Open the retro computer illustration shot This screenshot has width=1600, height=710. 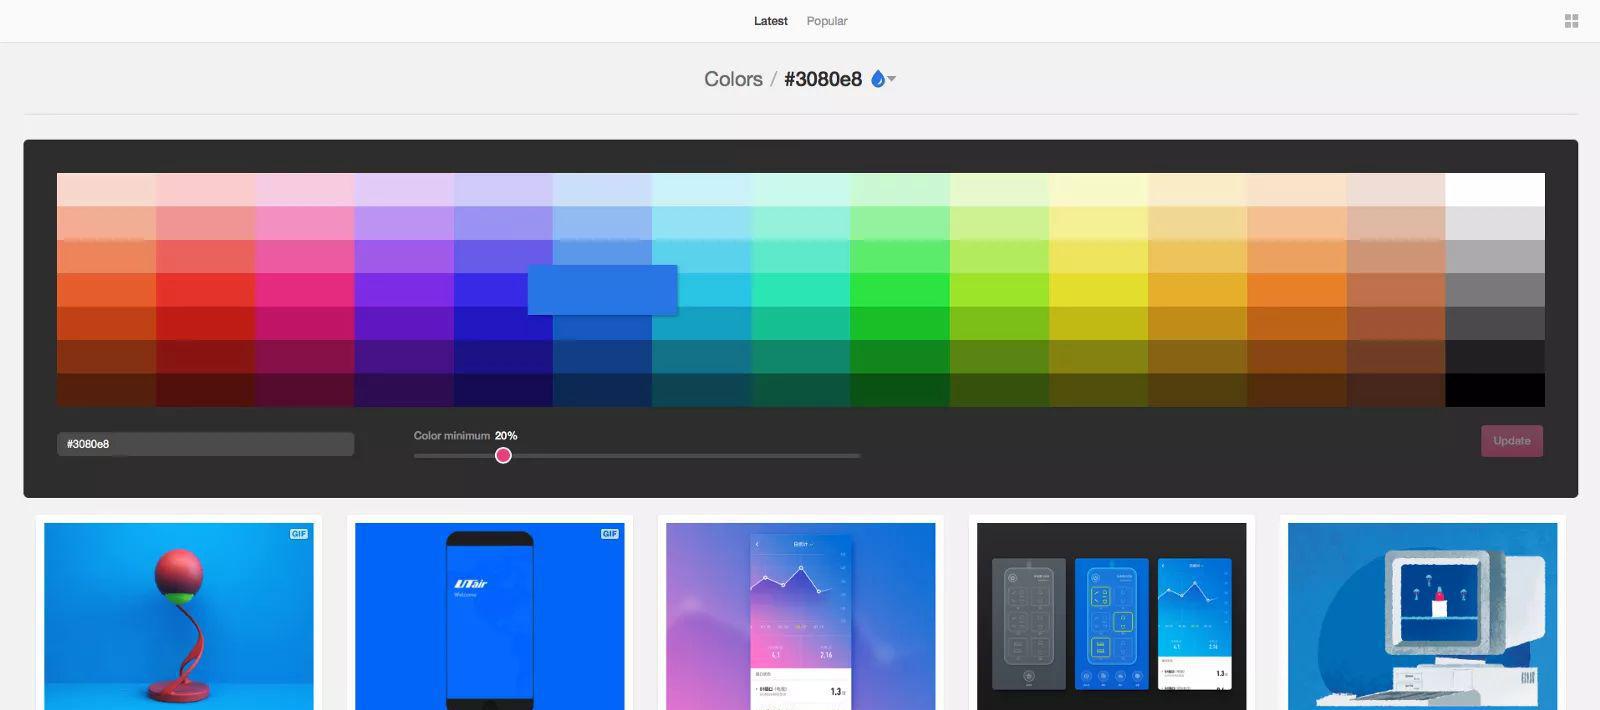point(1423,616)
